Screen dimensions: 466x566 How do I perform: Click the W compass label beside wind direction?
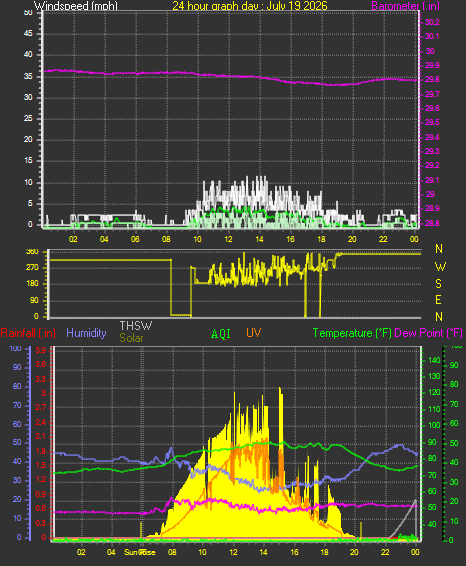click(x=440, y=267)
